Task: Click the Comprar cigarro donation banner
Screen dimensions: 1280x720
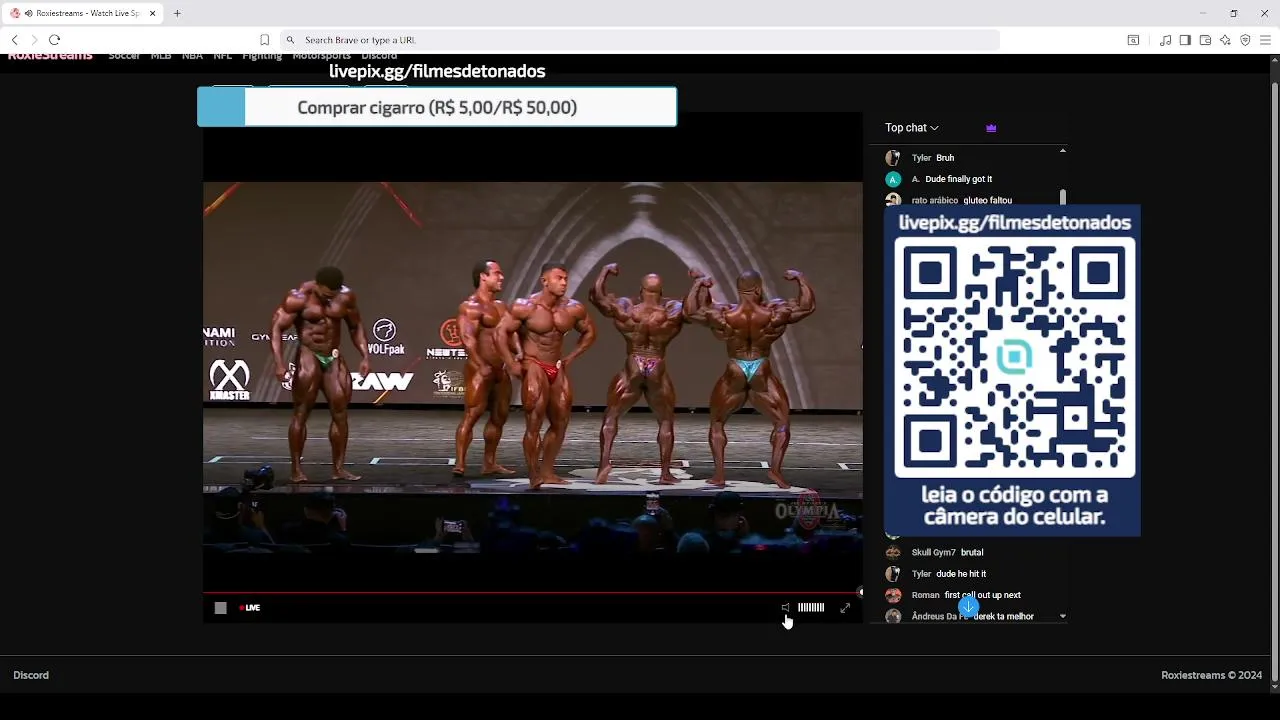Action: pyautogui.click(x=437, y=107)
